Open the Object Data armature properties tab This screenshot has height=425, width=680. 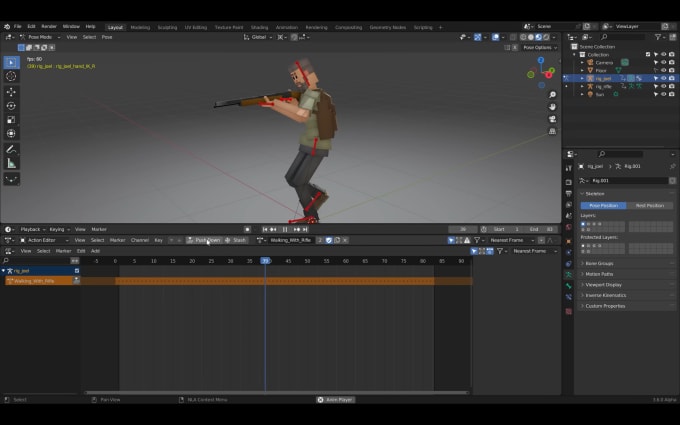(x=569, y=275)
